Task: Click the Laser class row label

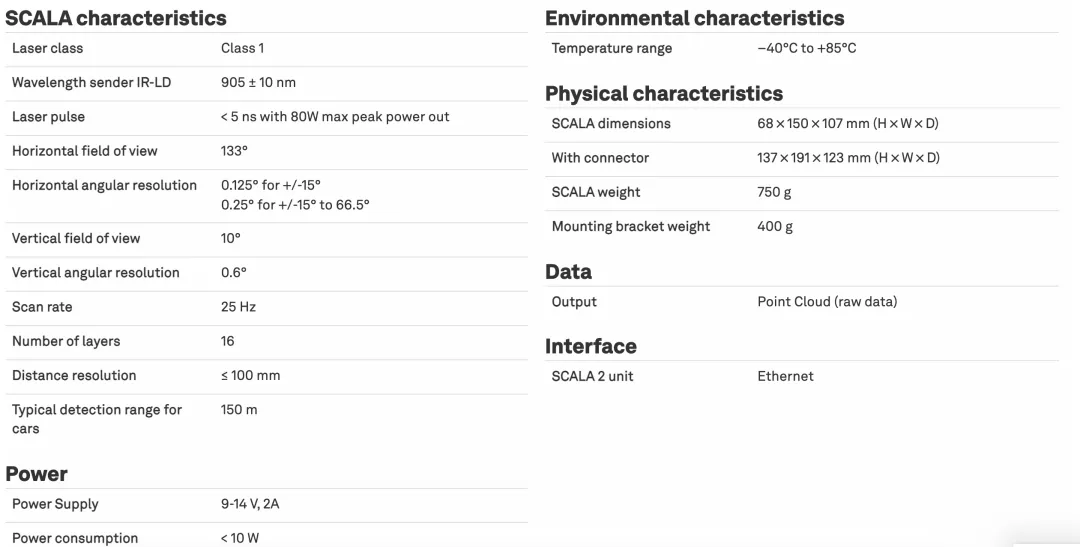Action: [48, 48]
